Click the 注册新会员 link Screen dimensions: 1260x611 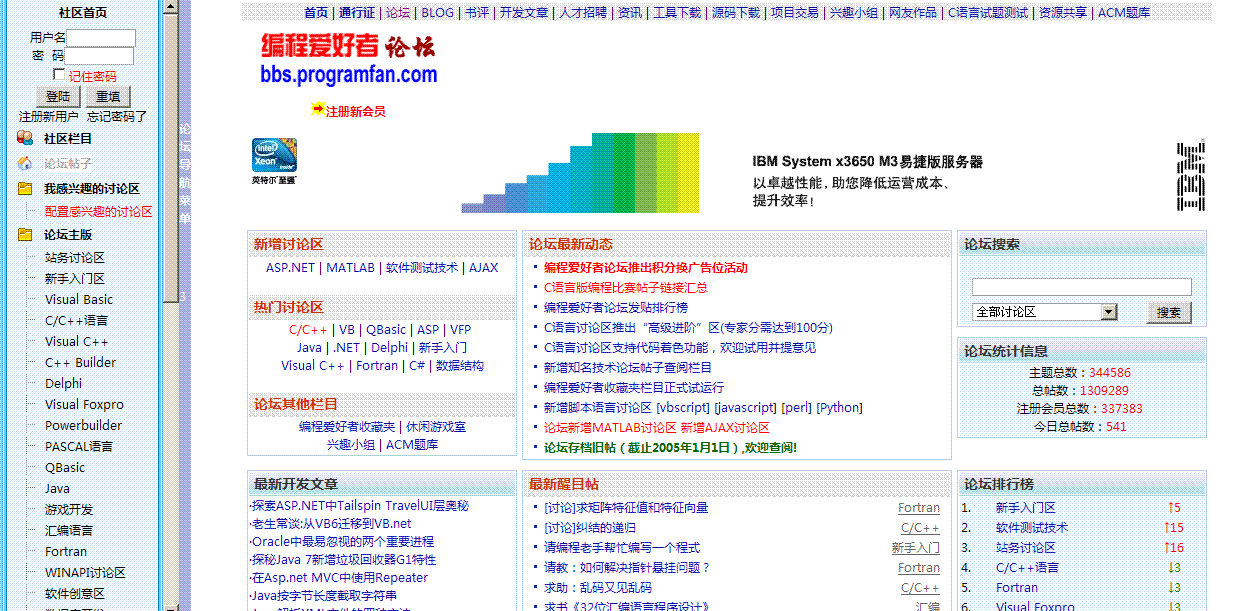(356, 111)
